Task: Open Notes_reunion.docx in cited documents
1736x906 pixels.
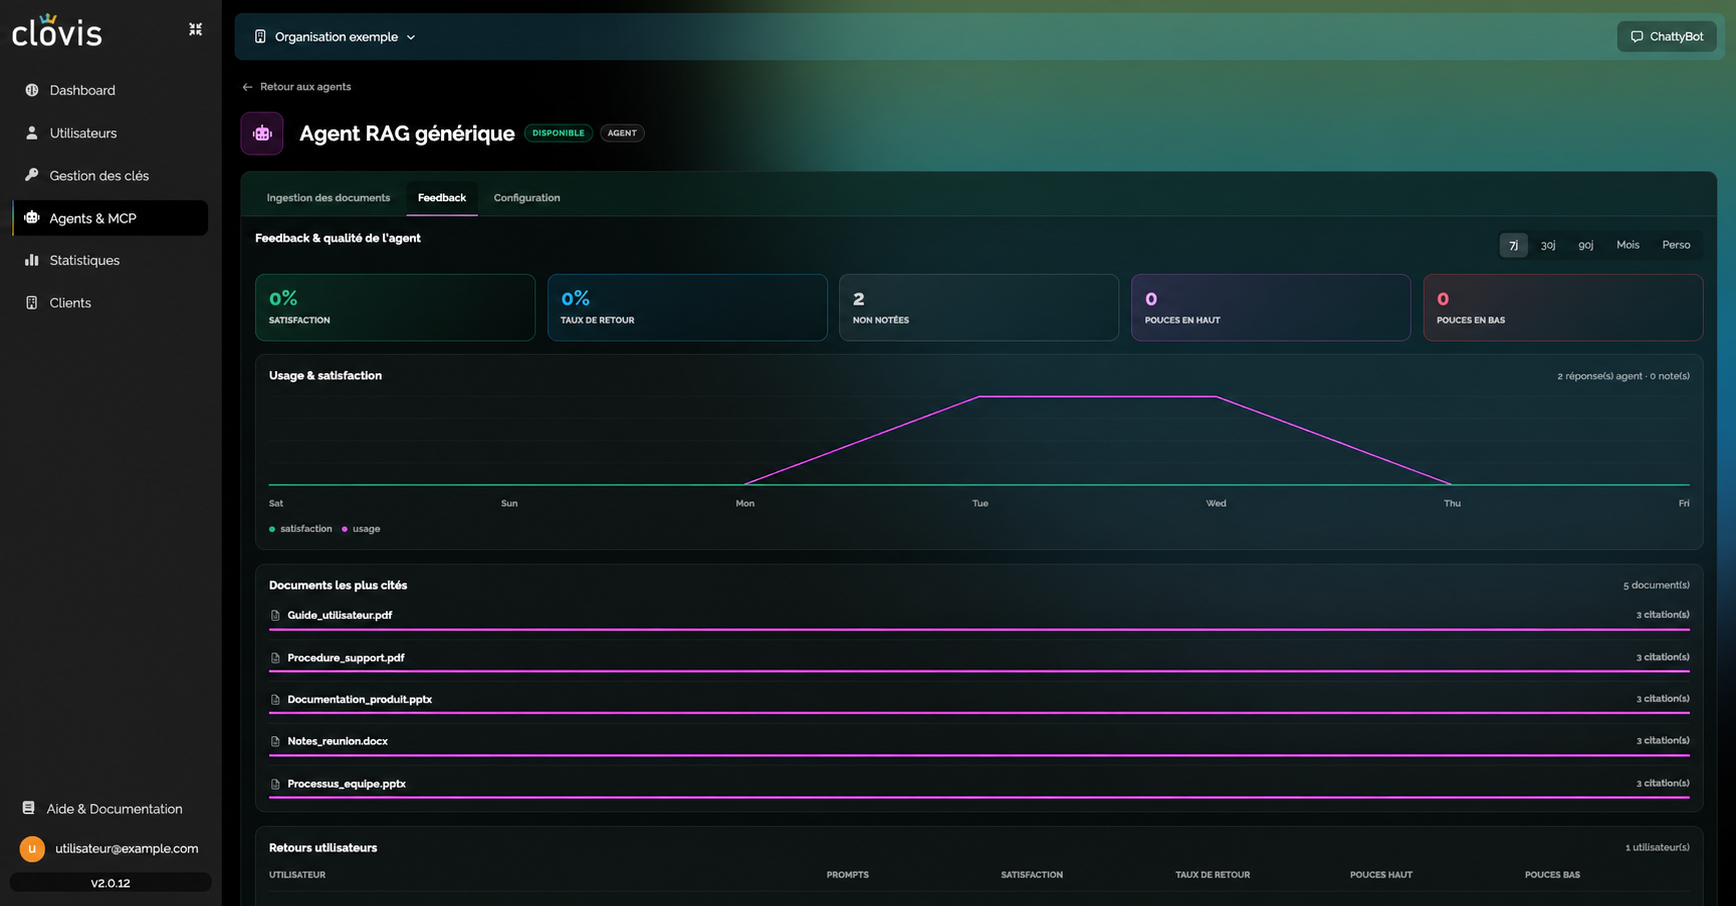Action: pyautogui.click(x=337, y=741)
